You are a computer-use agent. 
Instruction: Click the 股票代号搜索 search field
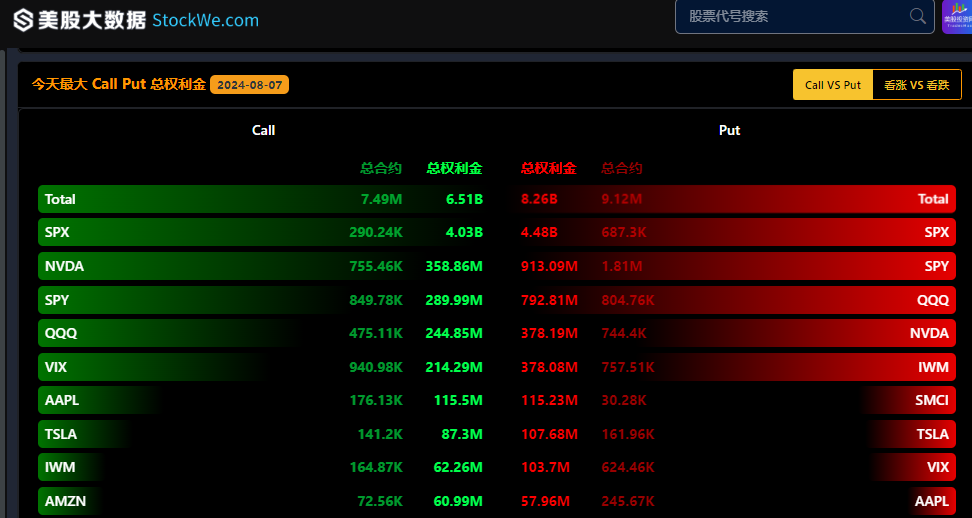(804, 16)
